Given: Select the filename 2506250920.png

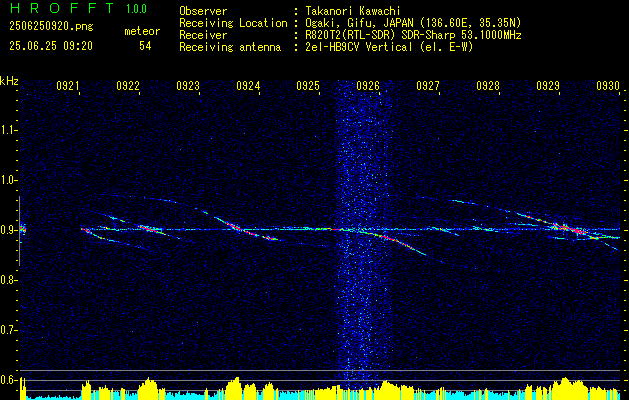Looking at the screenshot, I should [51, 27].
